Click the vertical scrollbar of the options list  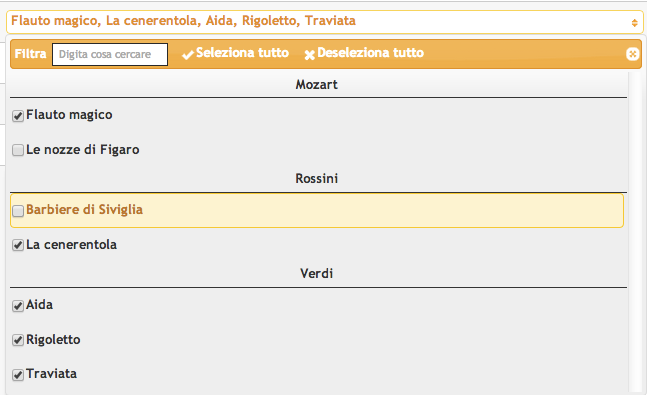tap(633, 231)
